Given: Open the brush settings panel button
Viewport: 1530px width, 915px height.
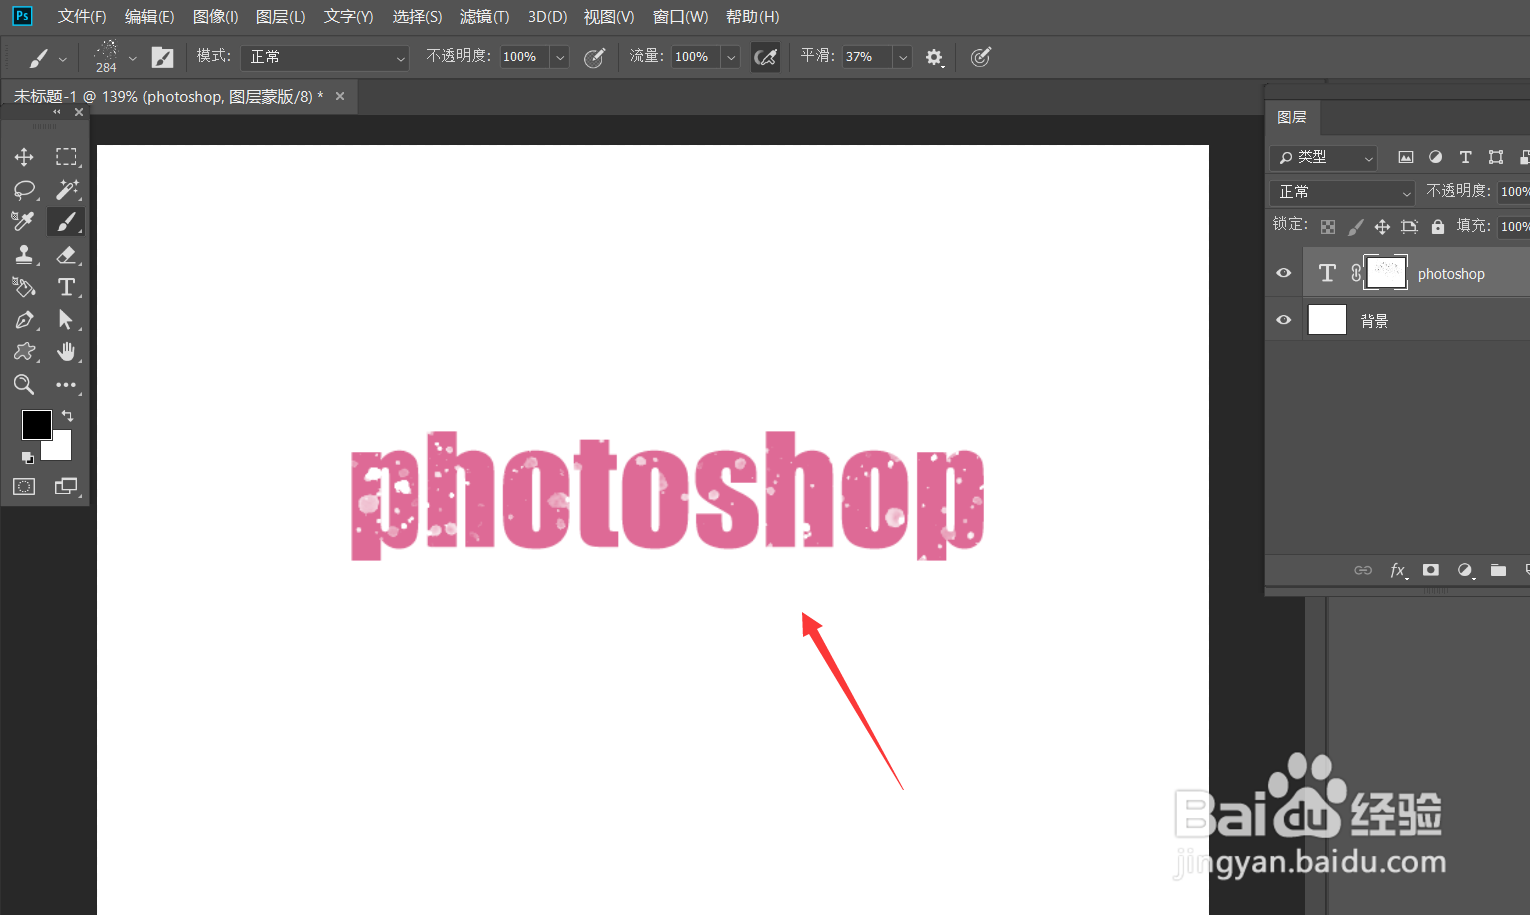Looking at the screenshot, I should [162, 57].
